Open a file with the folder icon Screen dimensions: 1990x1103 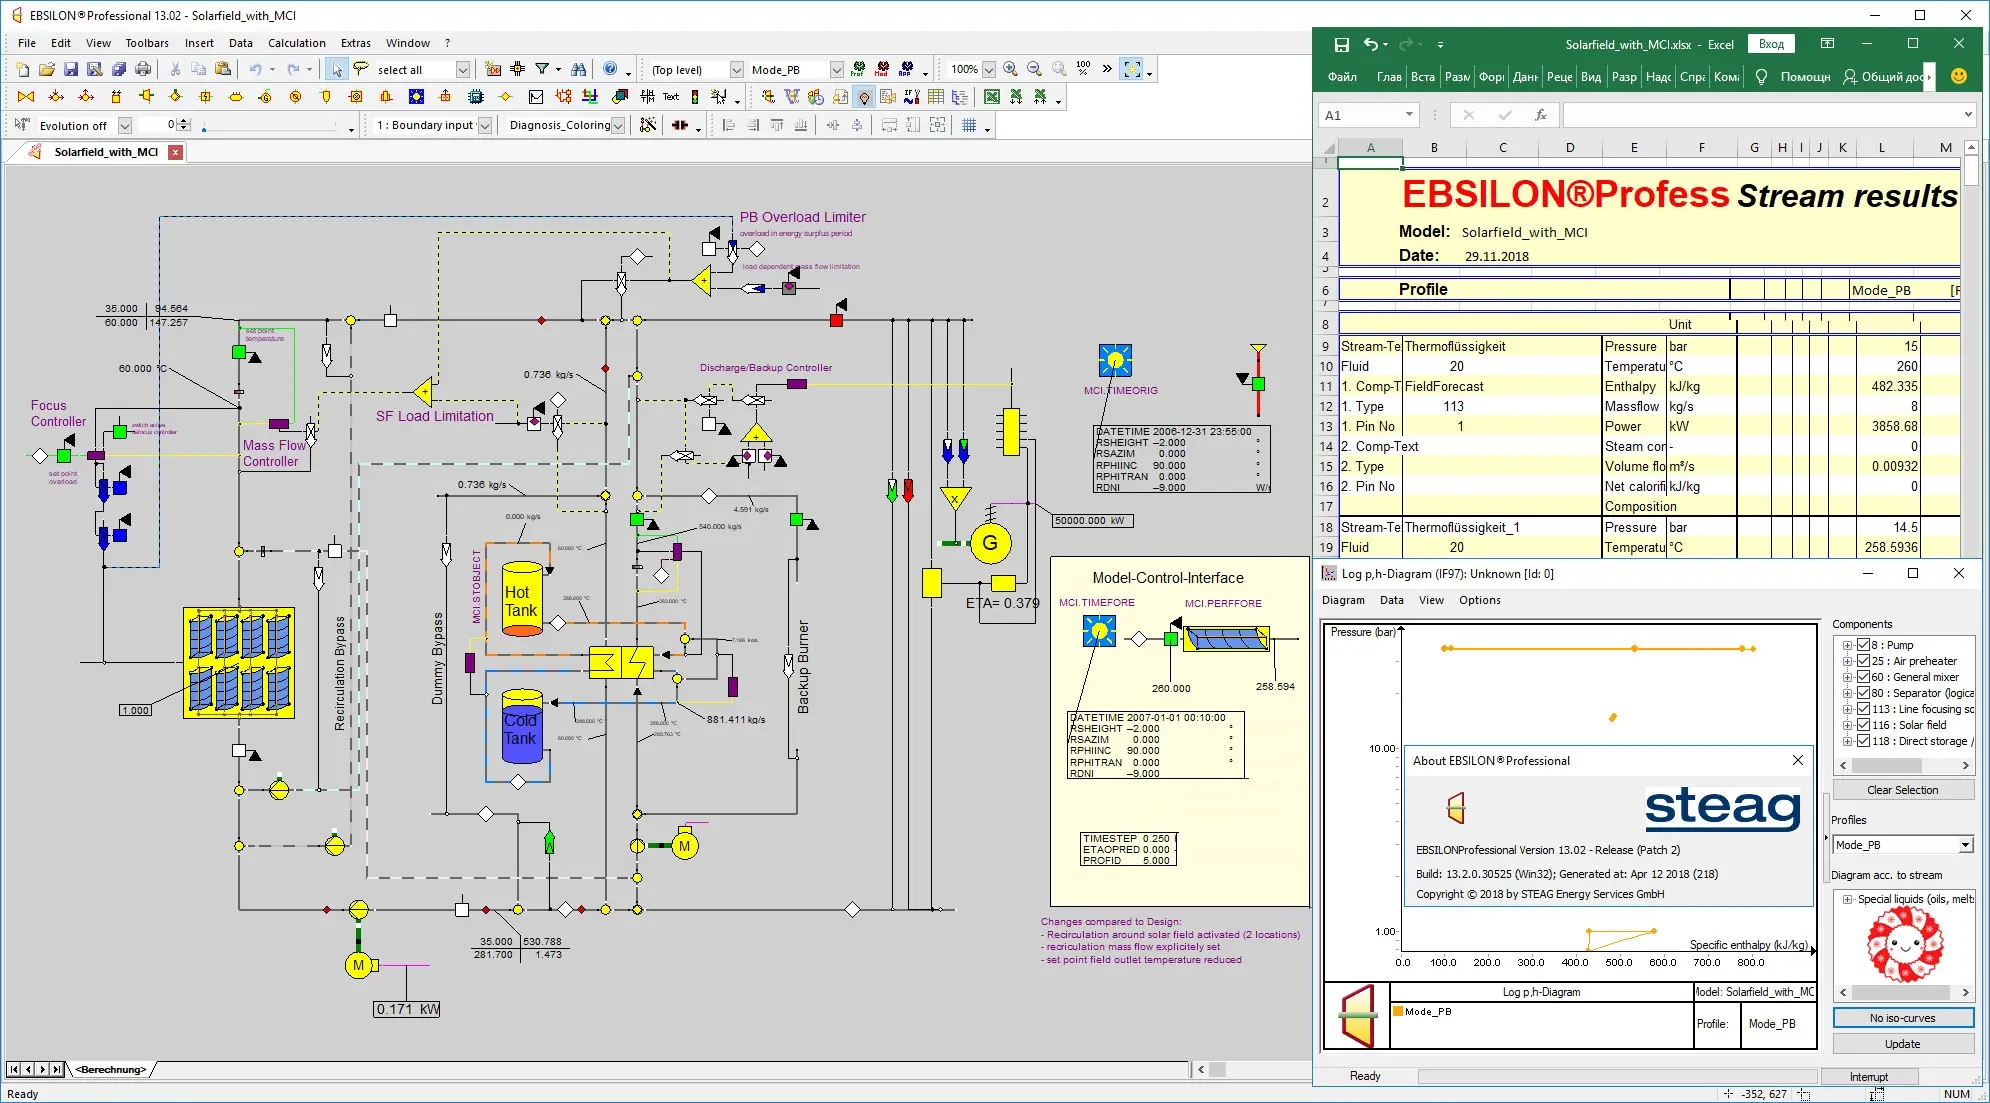point(47,69)
